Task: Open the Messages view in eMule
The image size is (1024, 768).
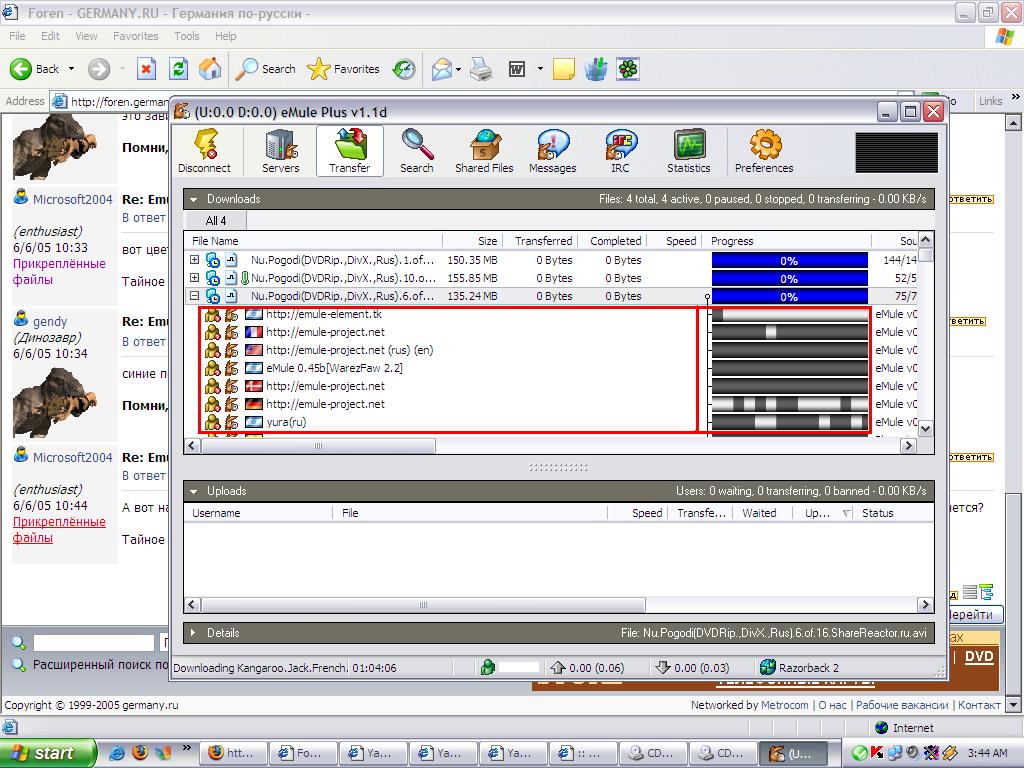Action: [552, 151]
